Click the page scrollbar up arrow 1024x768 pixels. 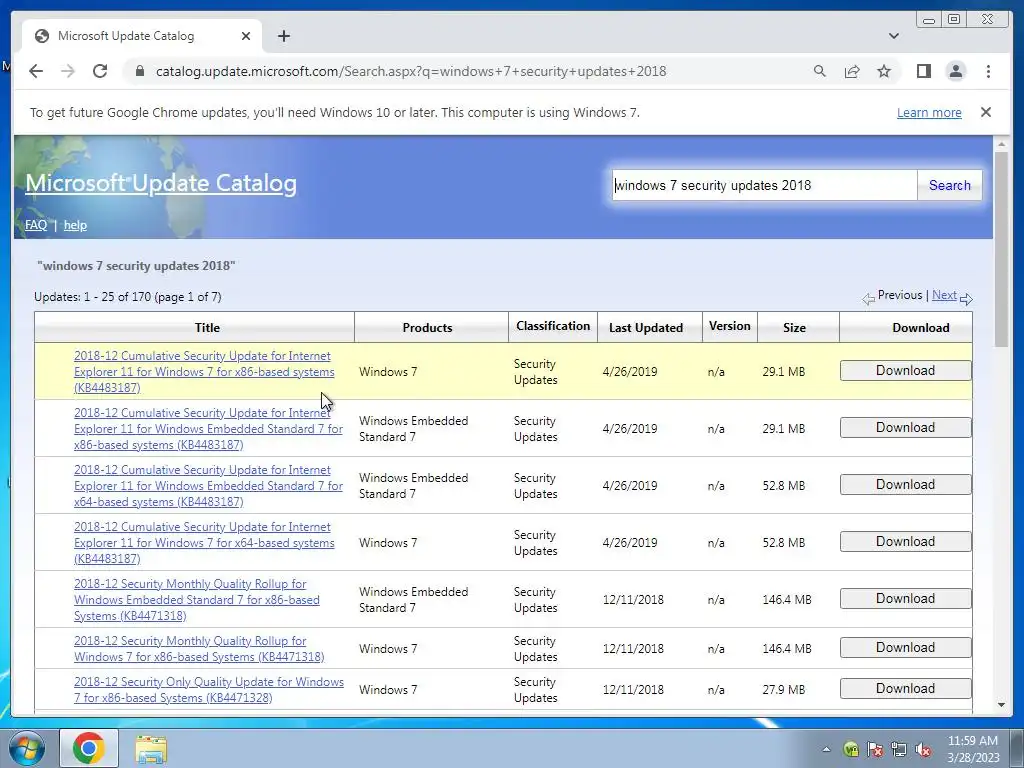pos(1001,143)
